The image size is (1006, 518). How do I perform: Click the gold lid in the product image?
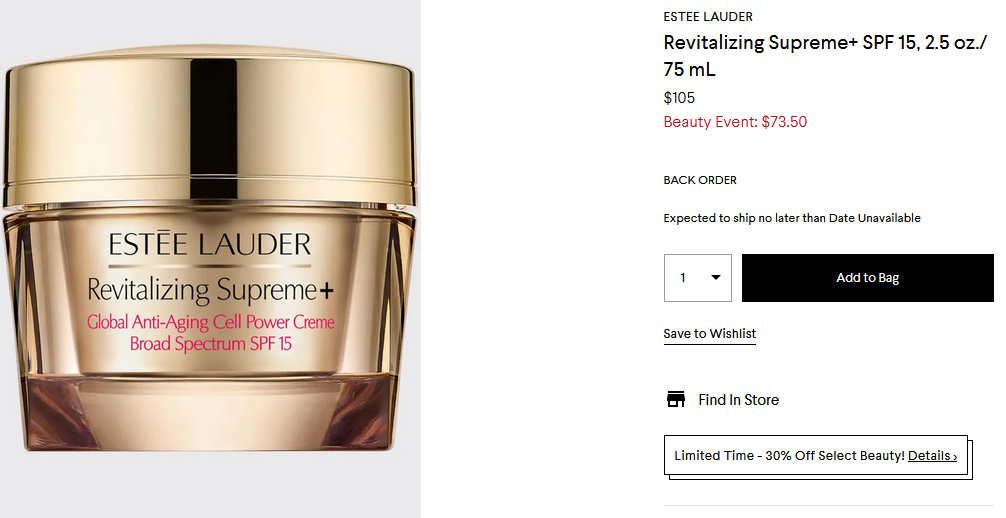coord(209,125)
